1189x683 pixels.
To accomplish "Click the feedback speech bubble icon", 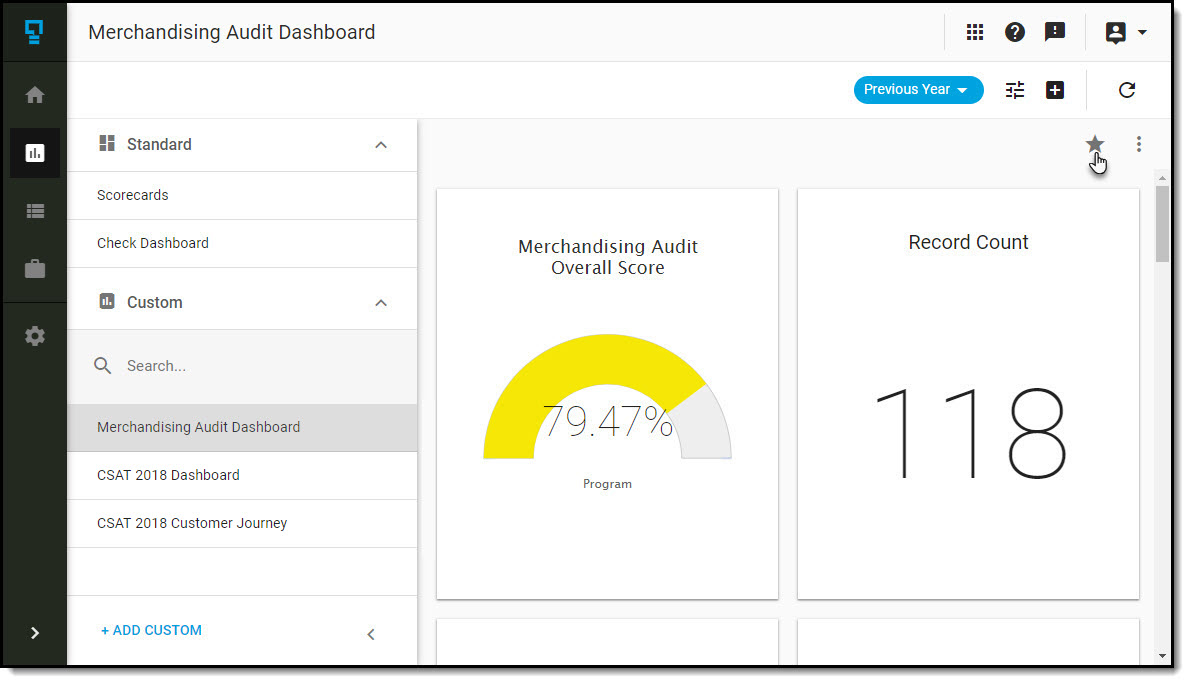I will 1055,31.
